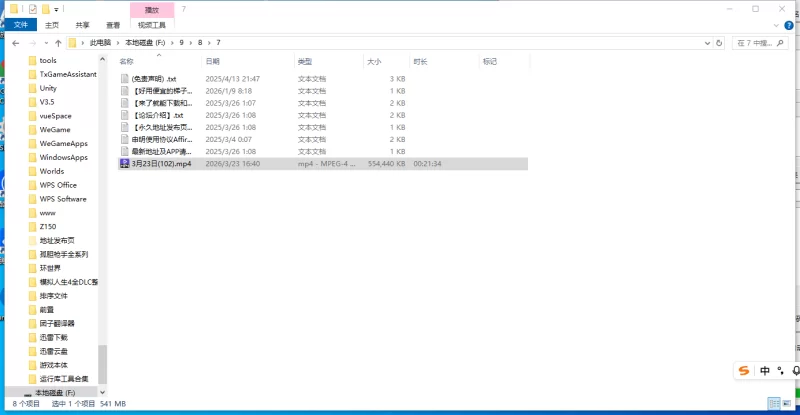800x415 pixels.
Task: Click the Forward navigation arrow
Action: pyautogui.click(x=33, y=43)
